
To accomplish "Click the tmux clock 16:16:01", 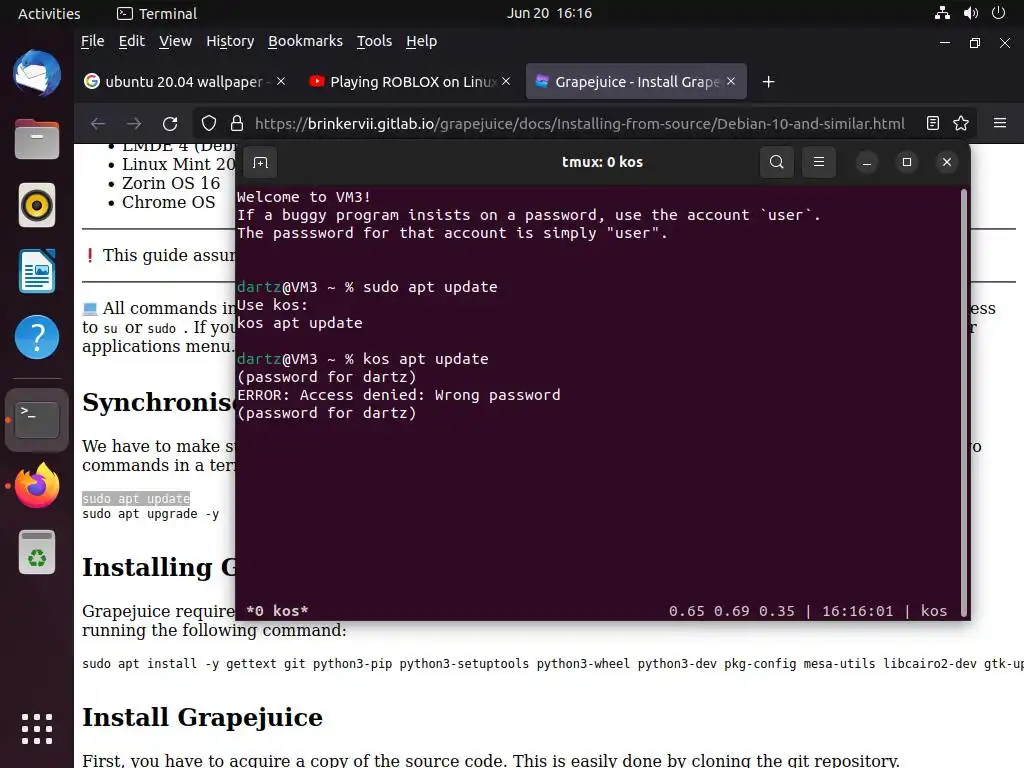I will point(857,611).
